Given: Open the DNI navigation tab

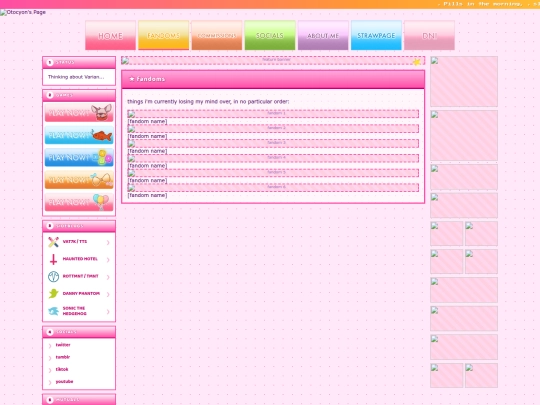Looking at the screenshot, I should [429, 35].
